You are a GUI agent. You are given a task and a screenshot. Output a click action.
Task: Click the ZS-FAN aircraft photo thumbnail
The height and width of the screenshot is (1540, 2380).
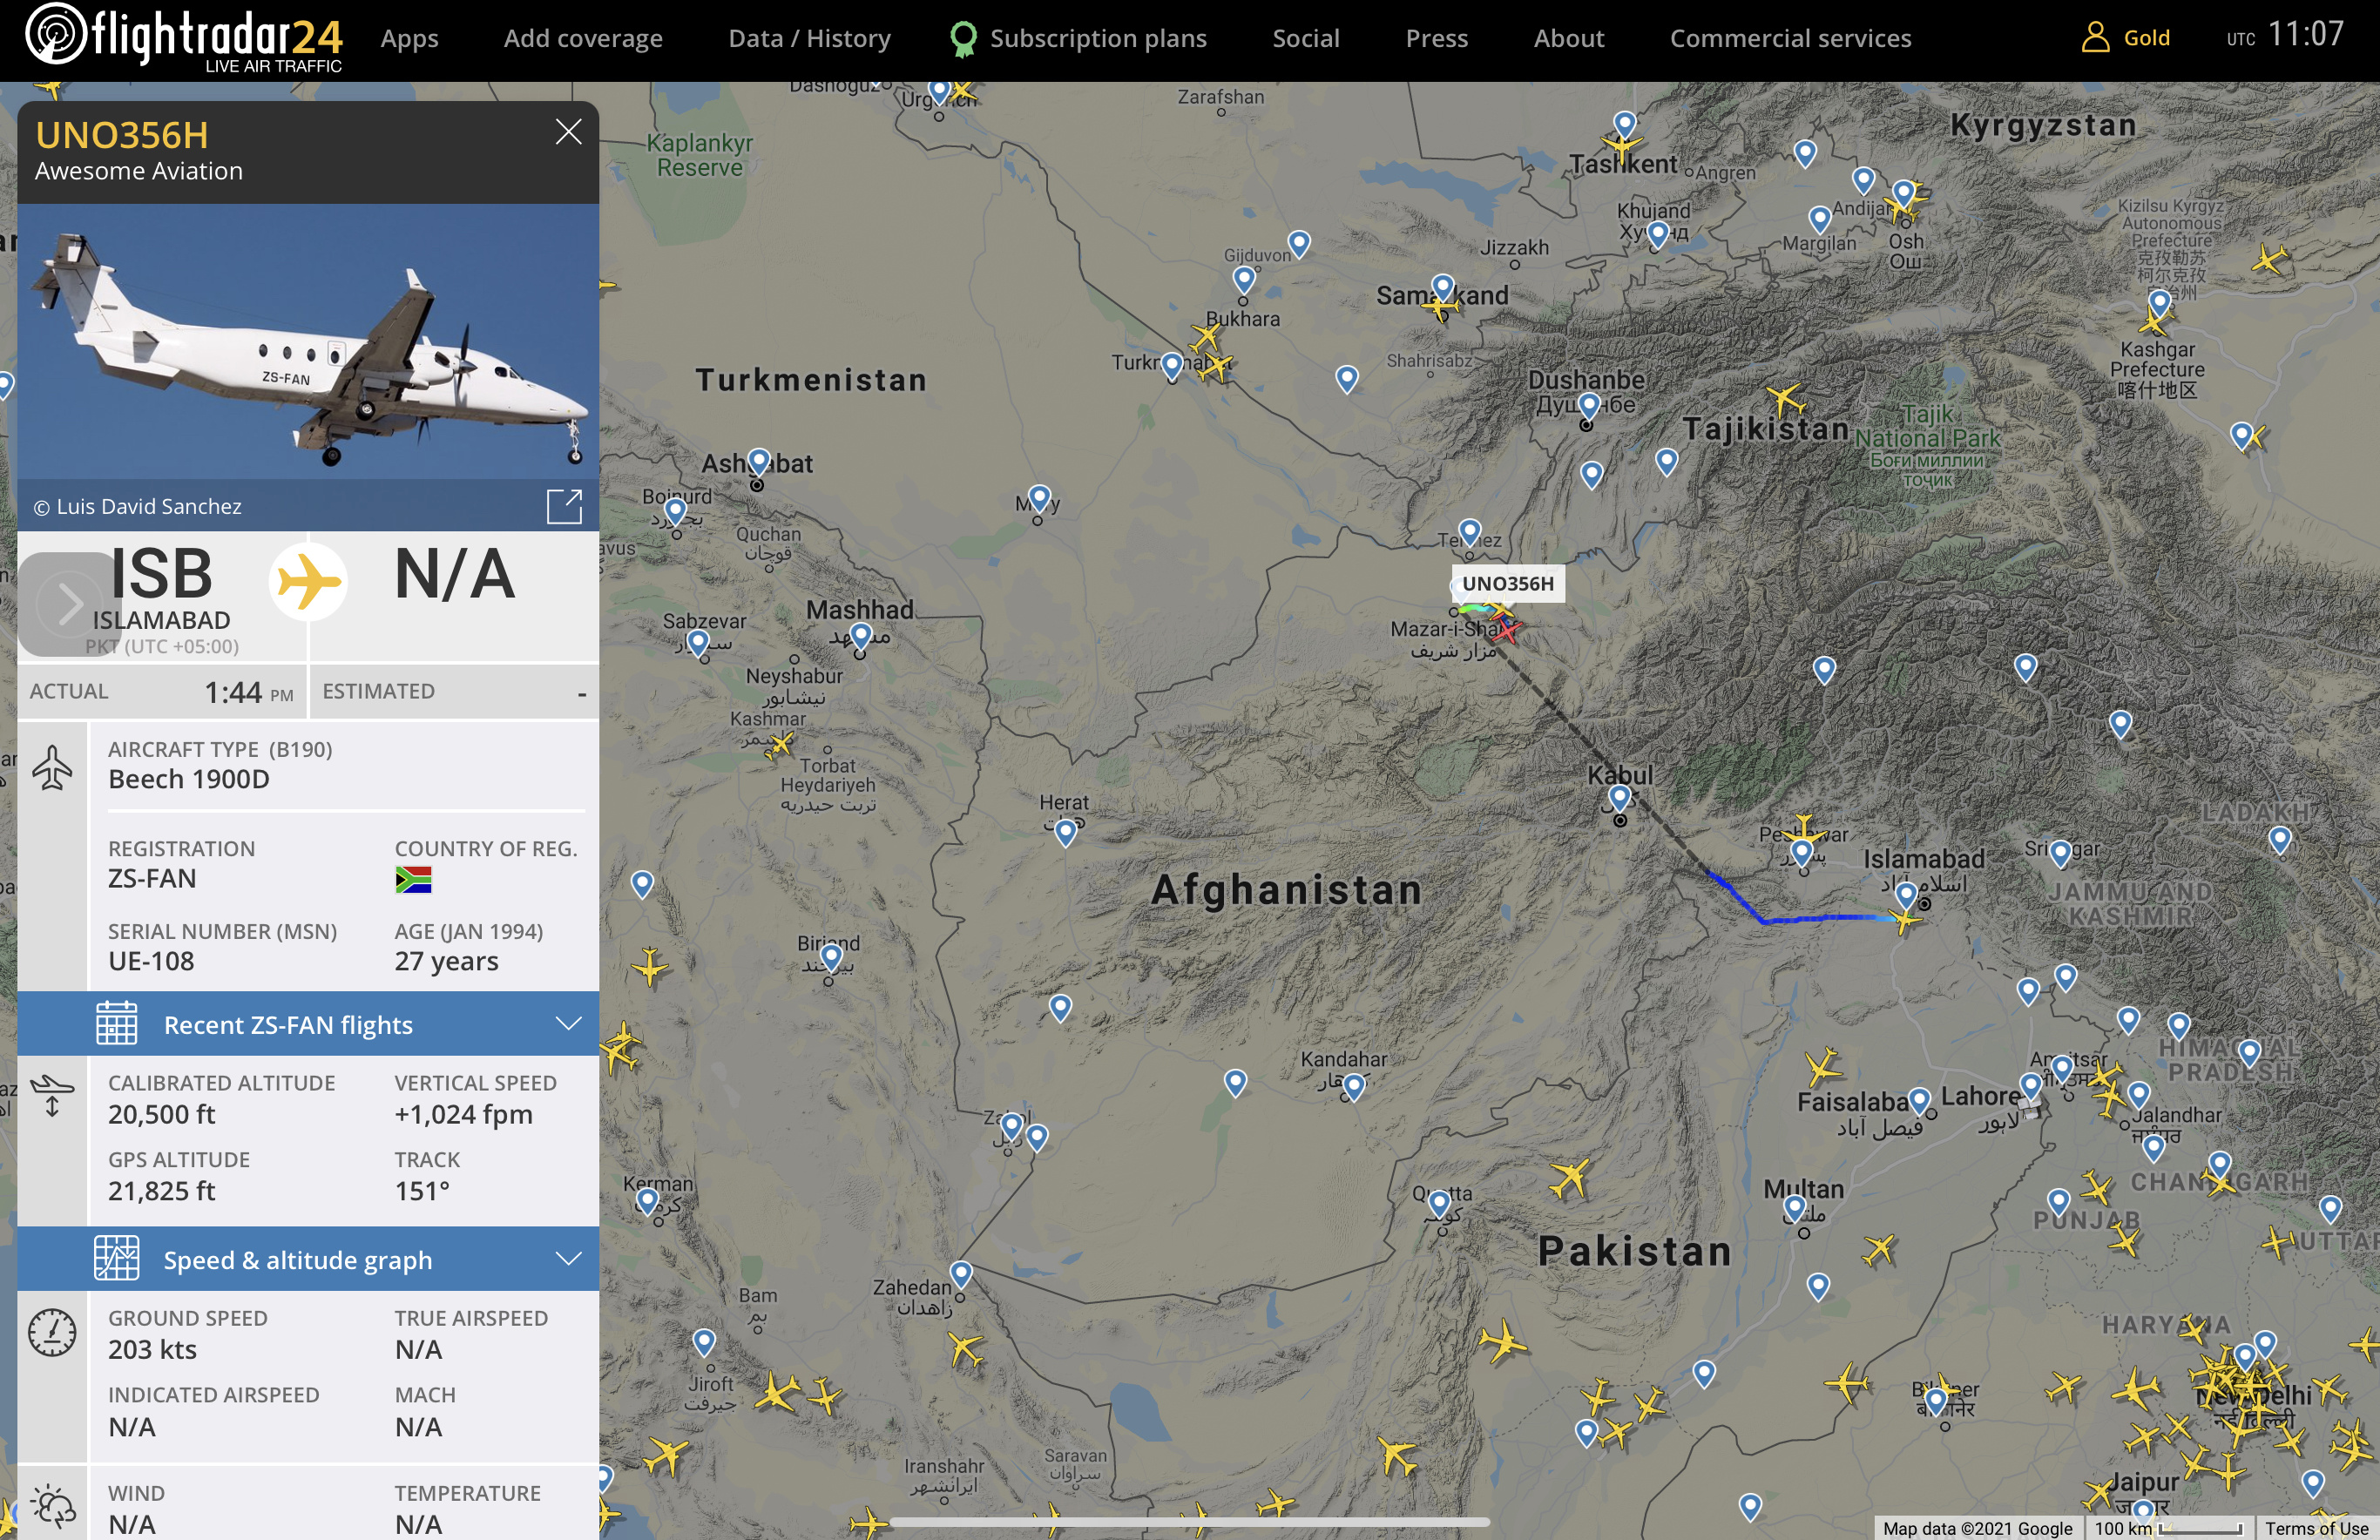tap(308, 341)
